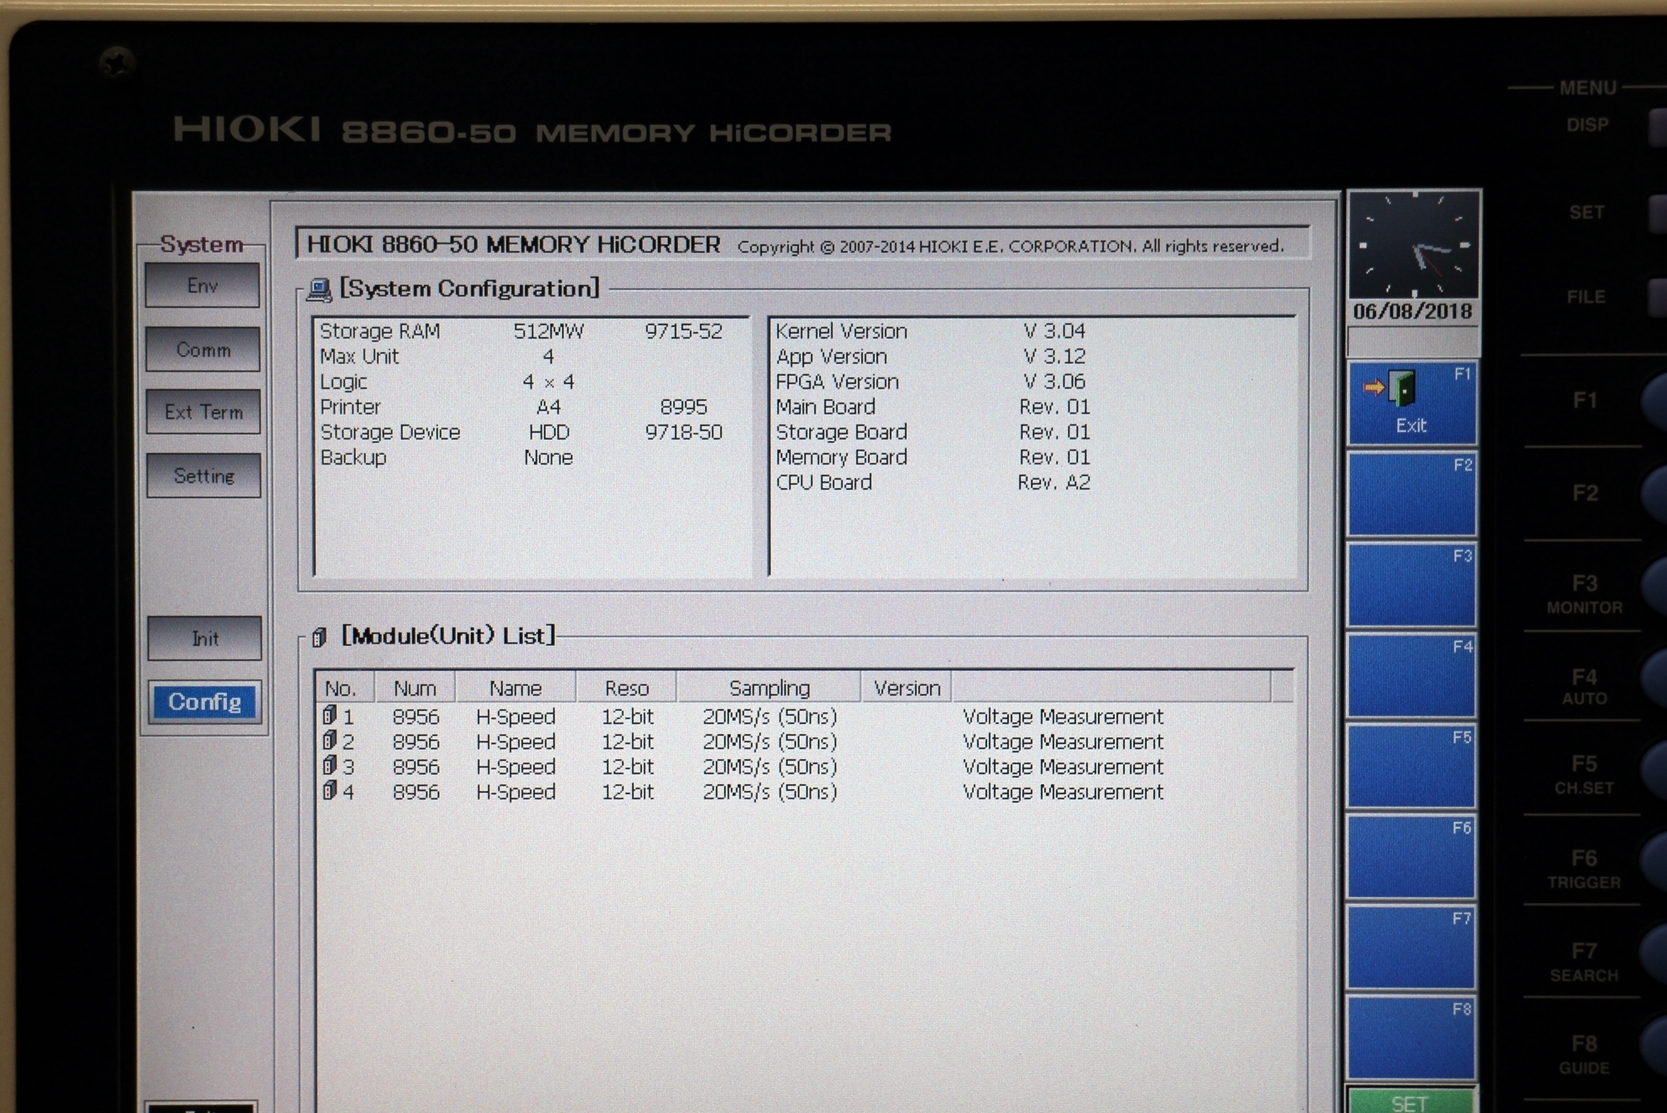
Task: Click the green SET button
Action: click(1411, 1101)
